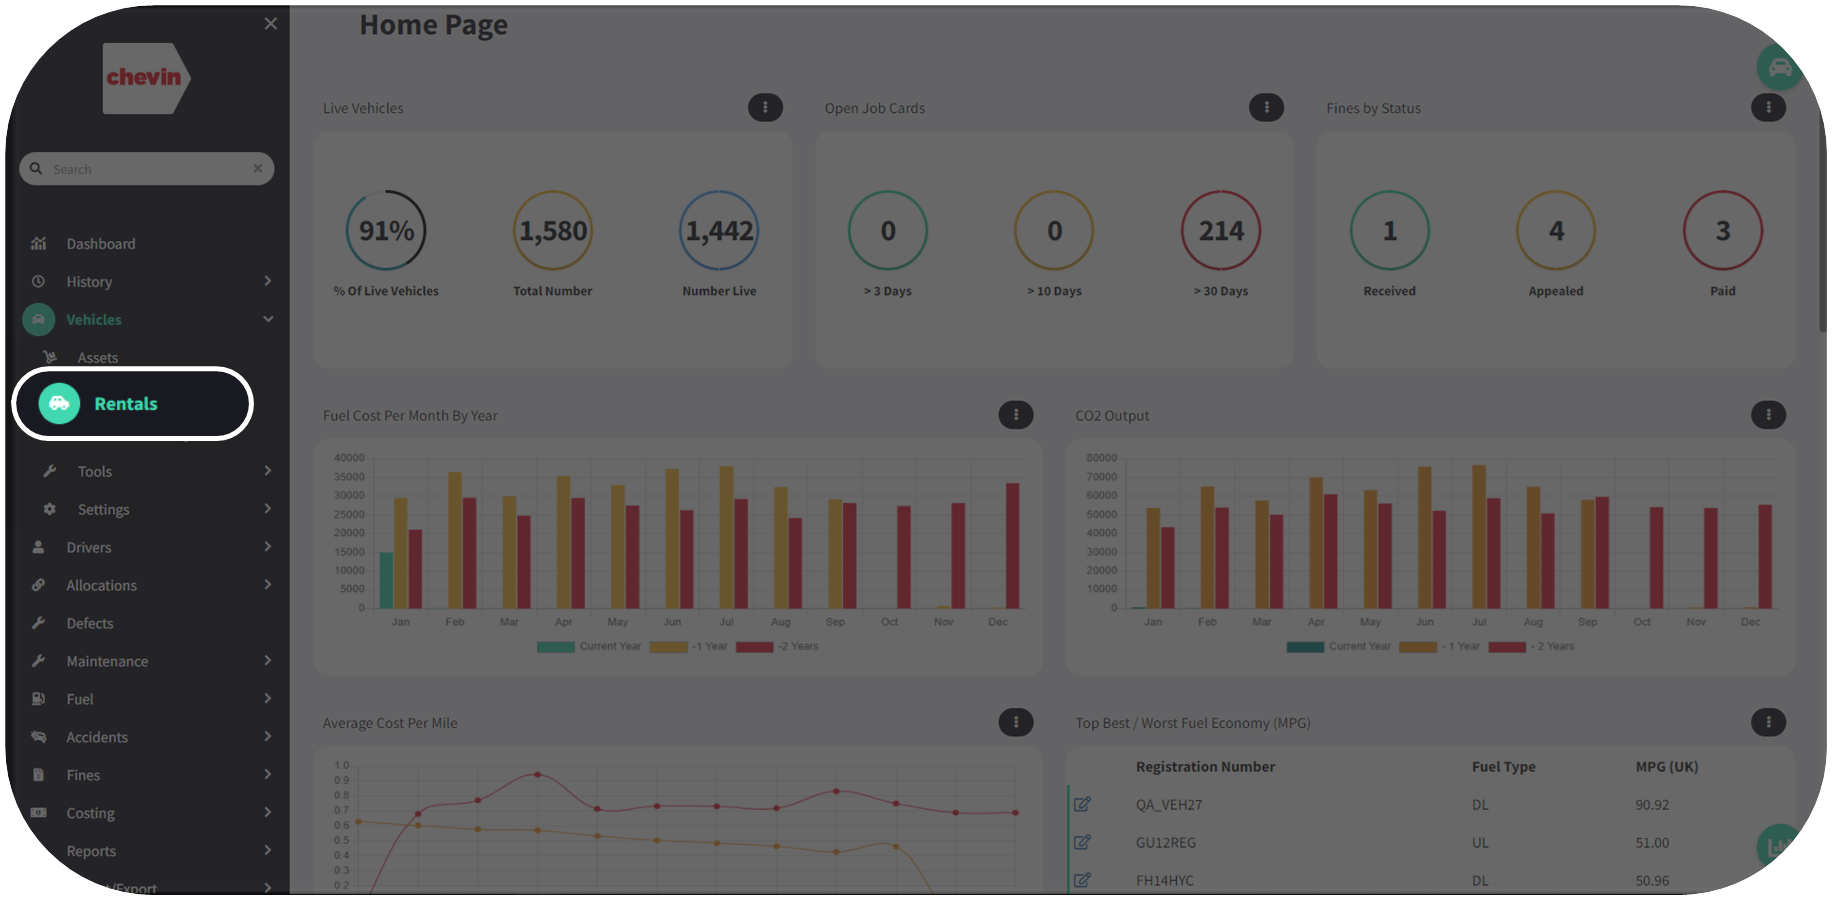Click the 1 Received fines circle
The height and width of the screenshot is (900, 1832).
pos(1390,230)
